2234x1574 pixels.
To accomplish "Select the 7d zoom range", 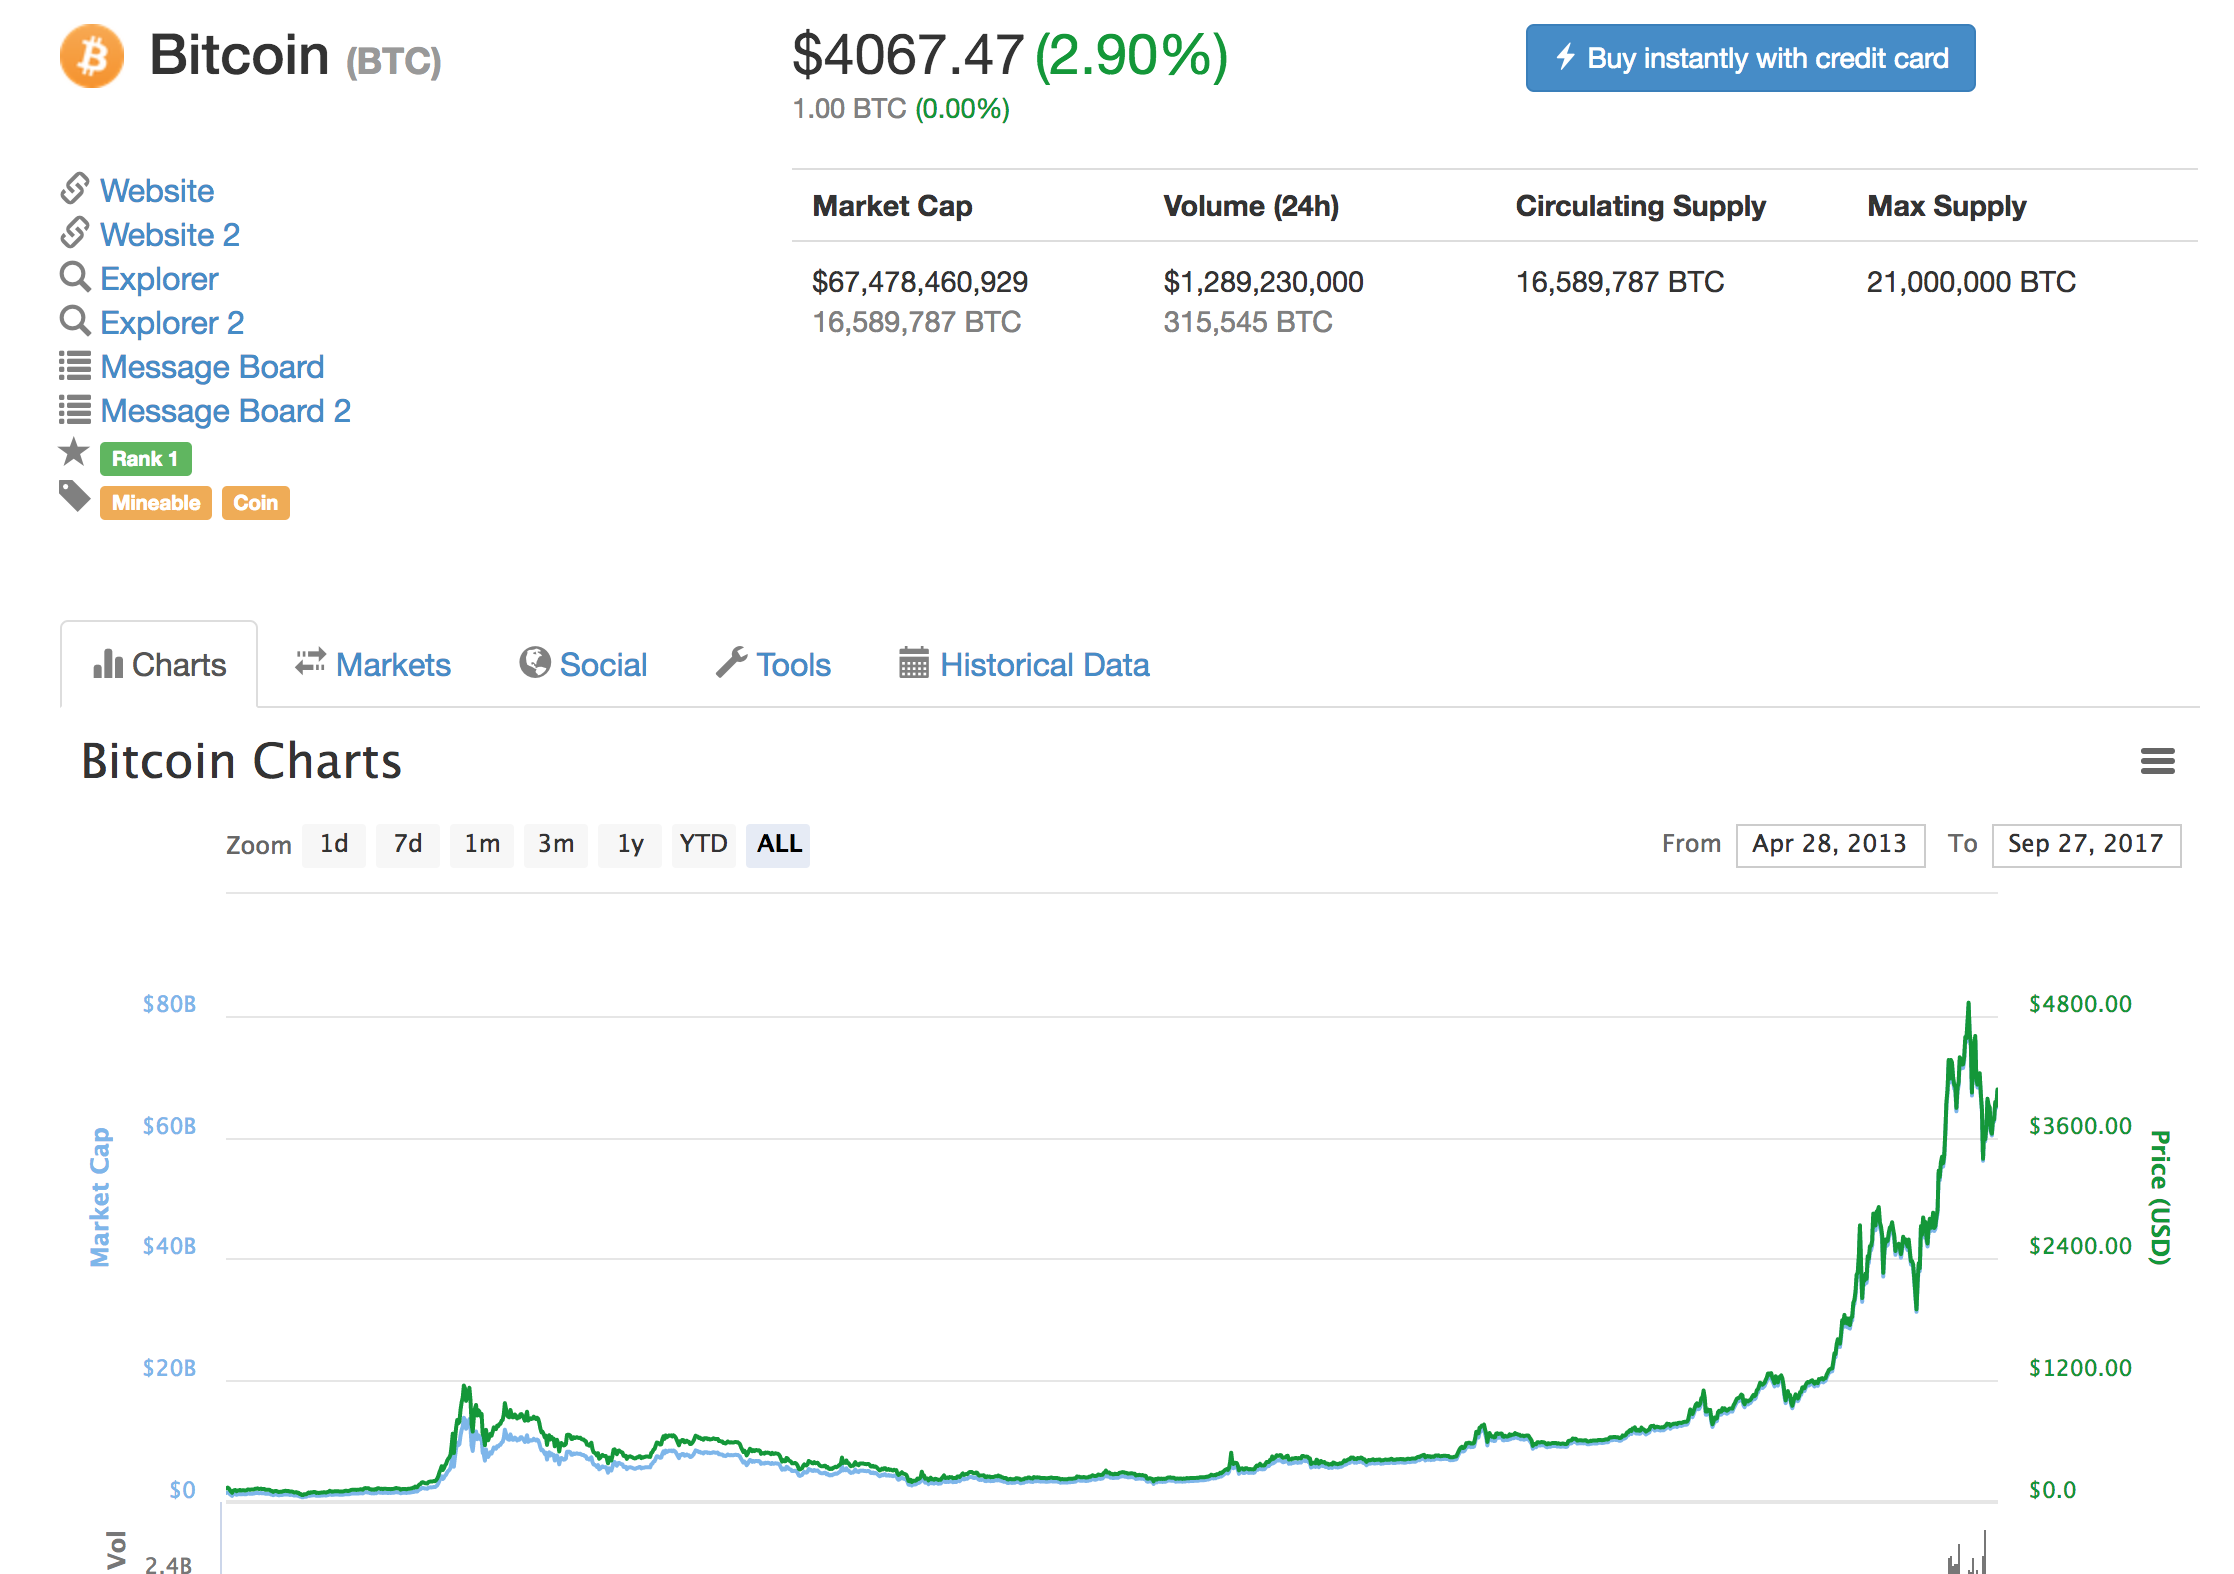I will [408, 845].
